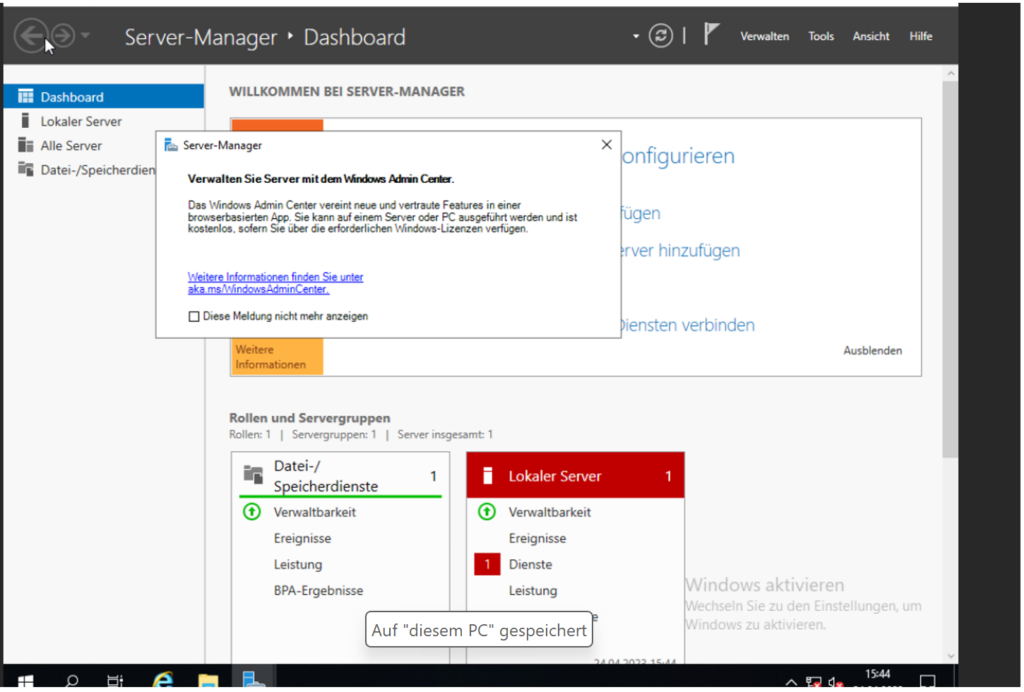The image size is (1024, 692).
Task: Open the Verwalten menu
Action: coord(764,36)
